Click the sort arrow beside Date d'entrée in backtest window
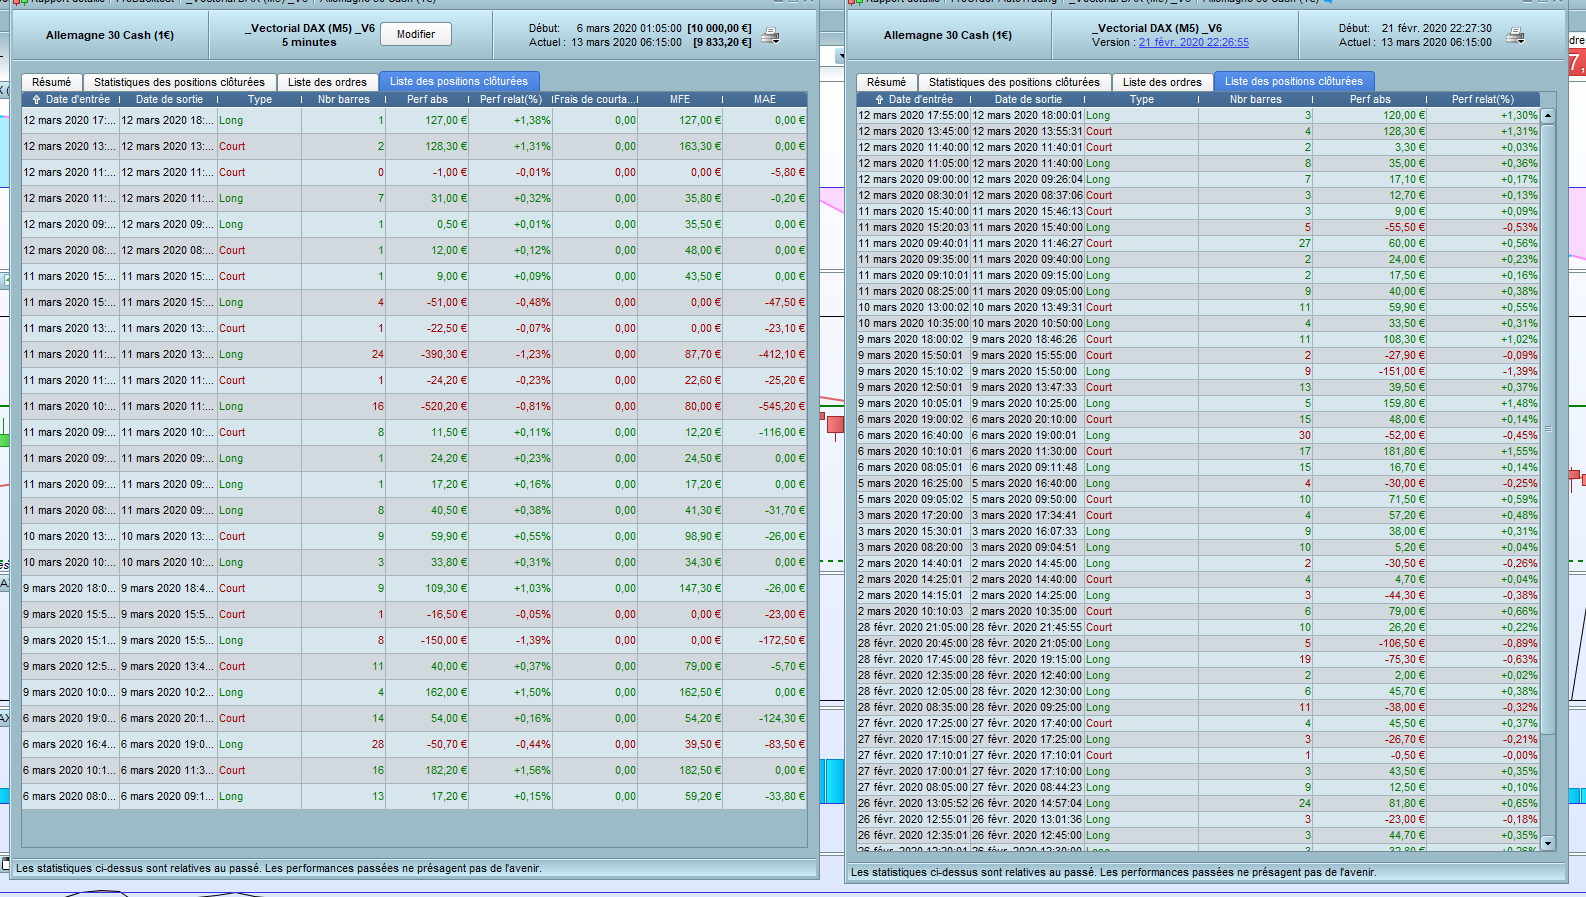The image size is (1586, 897). [36, 100]
